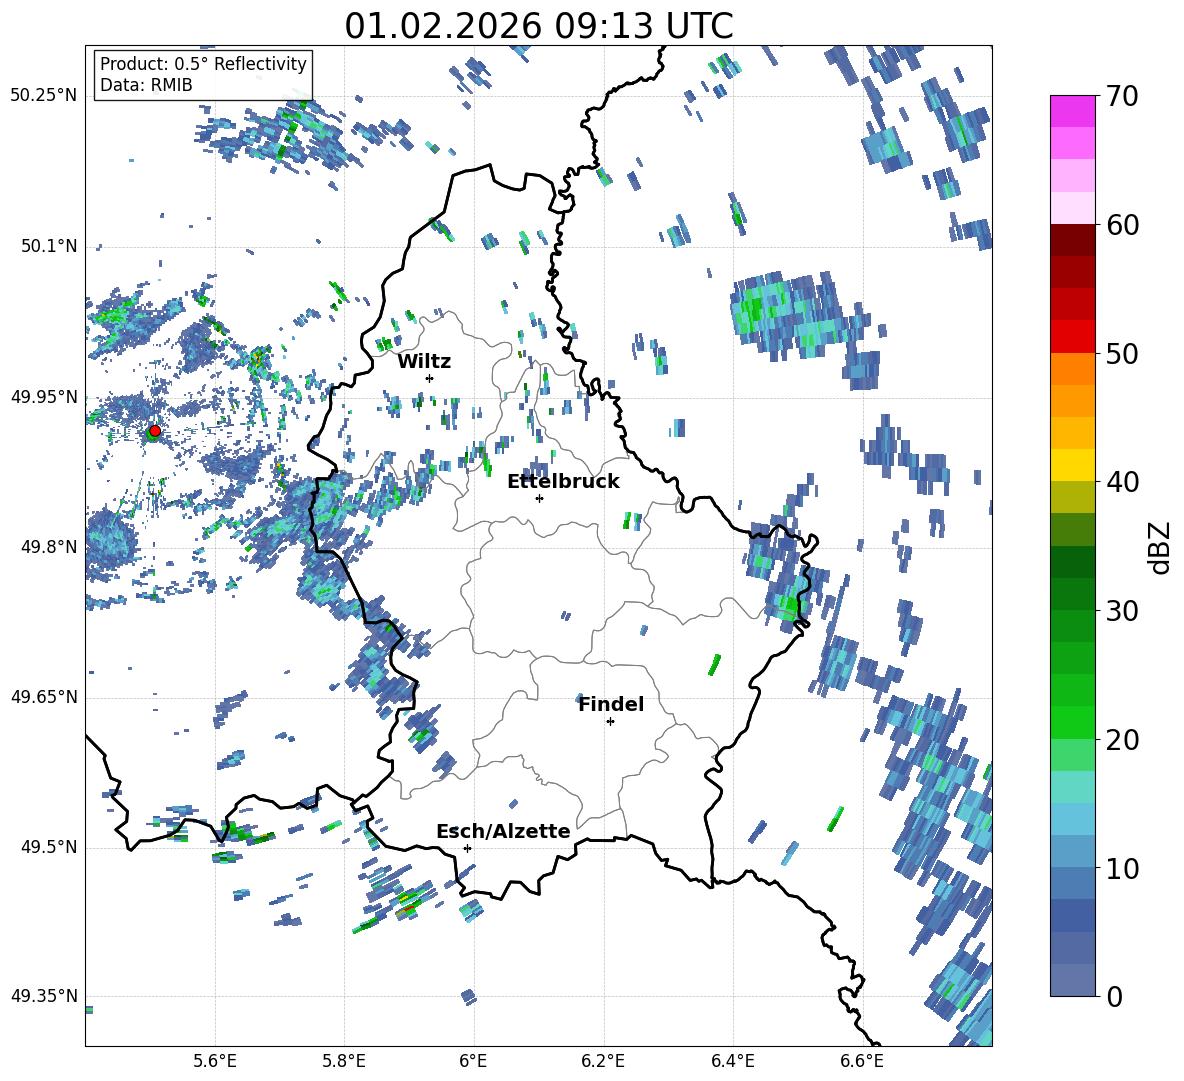Select the Ettelbruck city label
1184x1081 pixels.
click(x=563, y=481)
